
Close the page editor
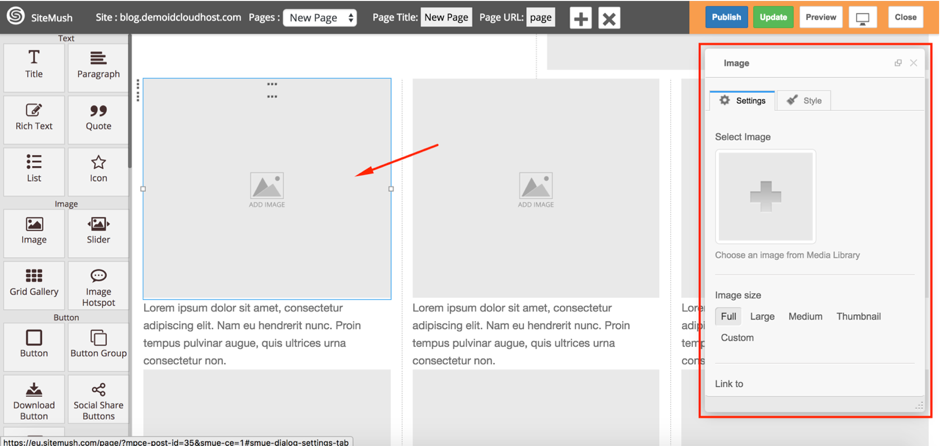pyautogui.click(x=905, y=17)
